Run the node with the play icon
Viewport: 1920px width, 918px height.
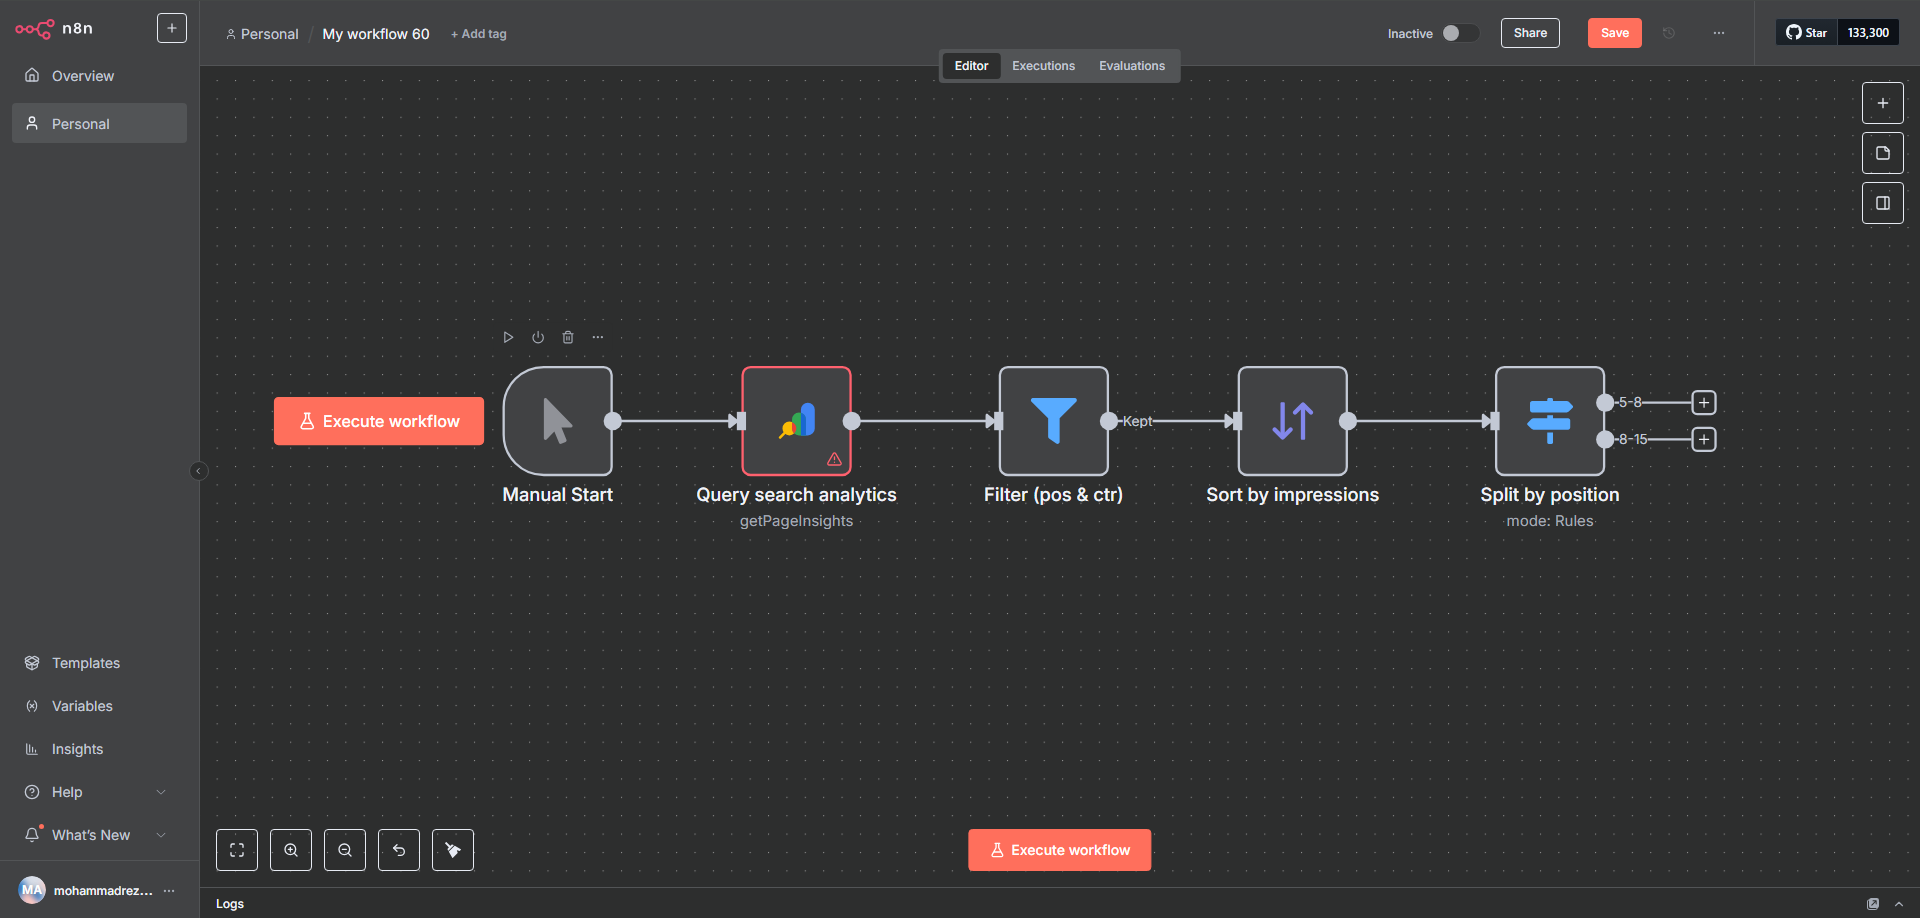[x=508, y=338]
